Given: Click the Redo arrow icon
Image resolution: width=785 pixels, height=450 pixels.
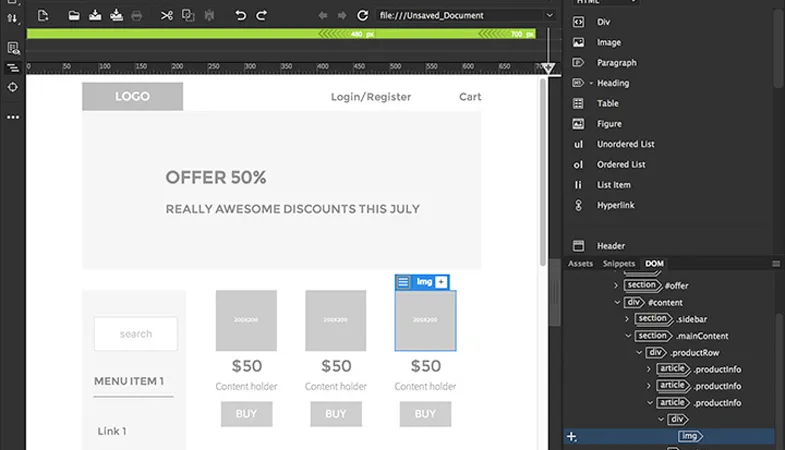Looking at the screenshot, I should click(262, 15).
